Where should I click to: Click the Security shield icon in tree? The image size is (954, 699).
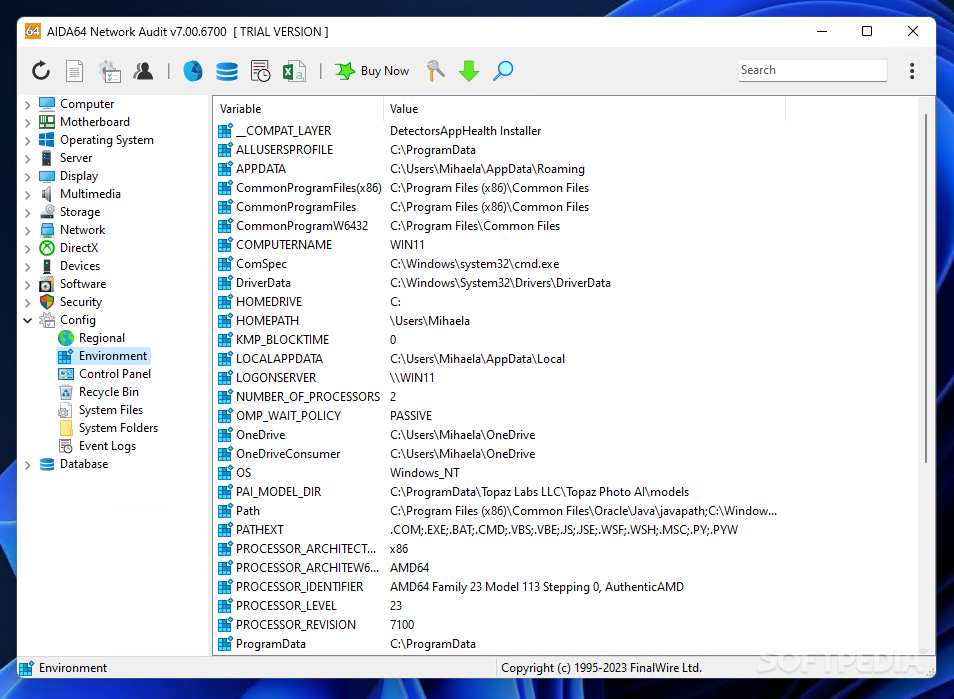coord(47,302)
